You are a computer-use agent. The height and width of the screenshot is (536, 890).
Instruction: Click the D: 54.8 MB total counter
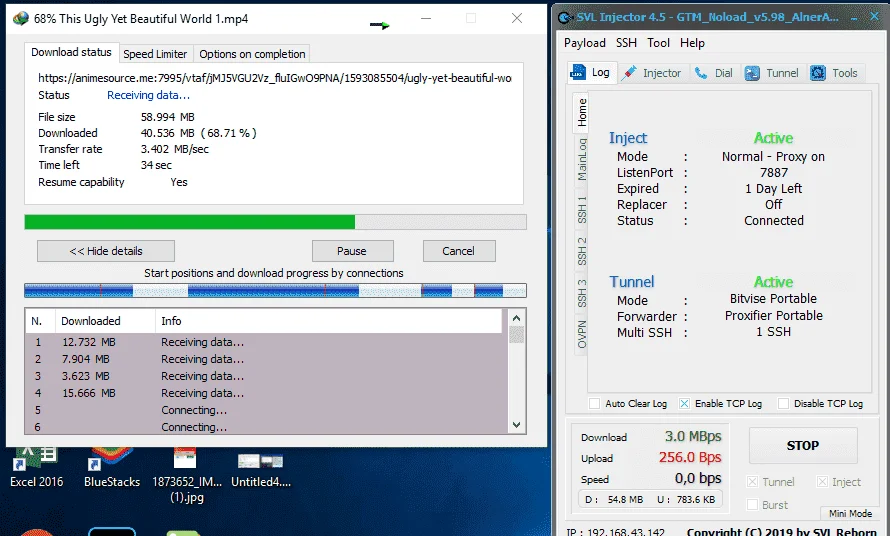(614, 499)
